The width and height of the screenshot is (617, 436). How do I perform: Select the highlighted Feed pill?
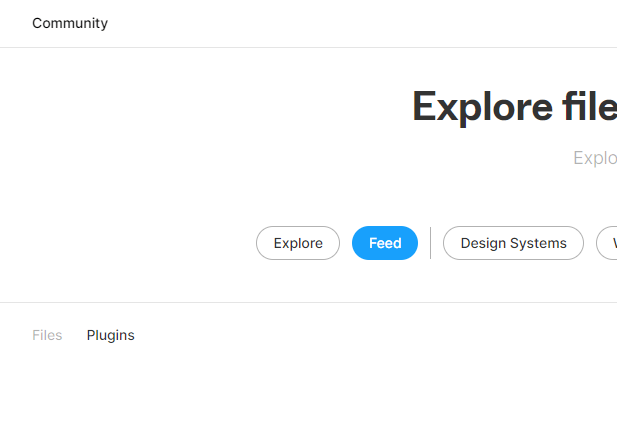coord(385,243)
